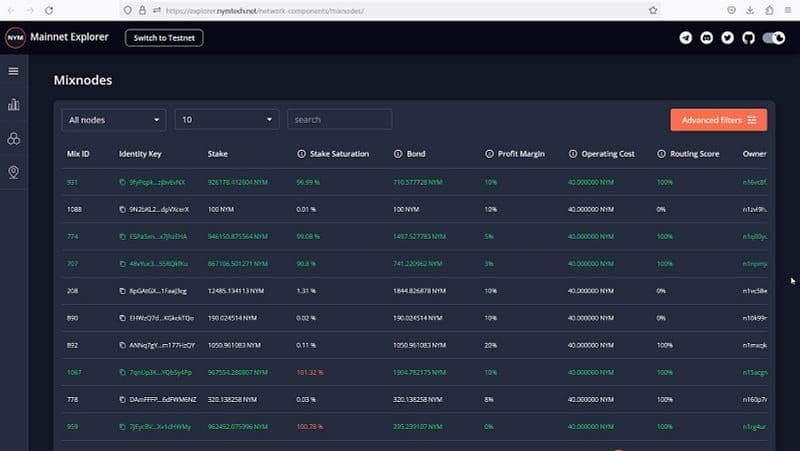Open the network components sidebar icon
Viewport: 800px width, 451px height.
14,138
